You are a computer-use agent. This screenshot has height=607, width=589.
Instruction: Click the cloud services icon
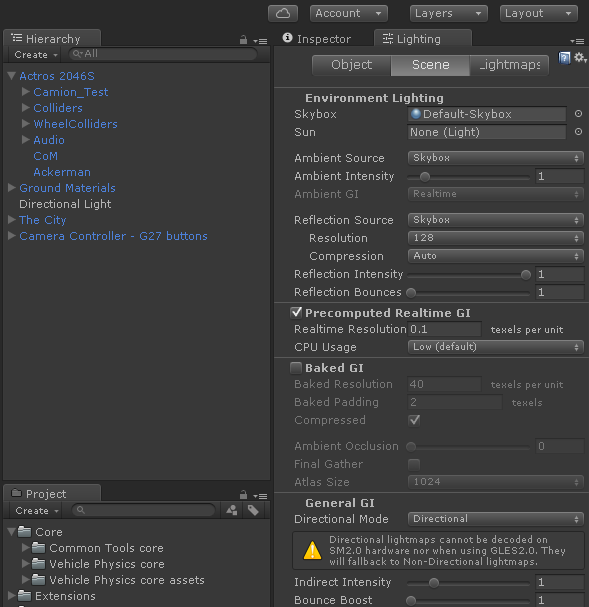283,14
